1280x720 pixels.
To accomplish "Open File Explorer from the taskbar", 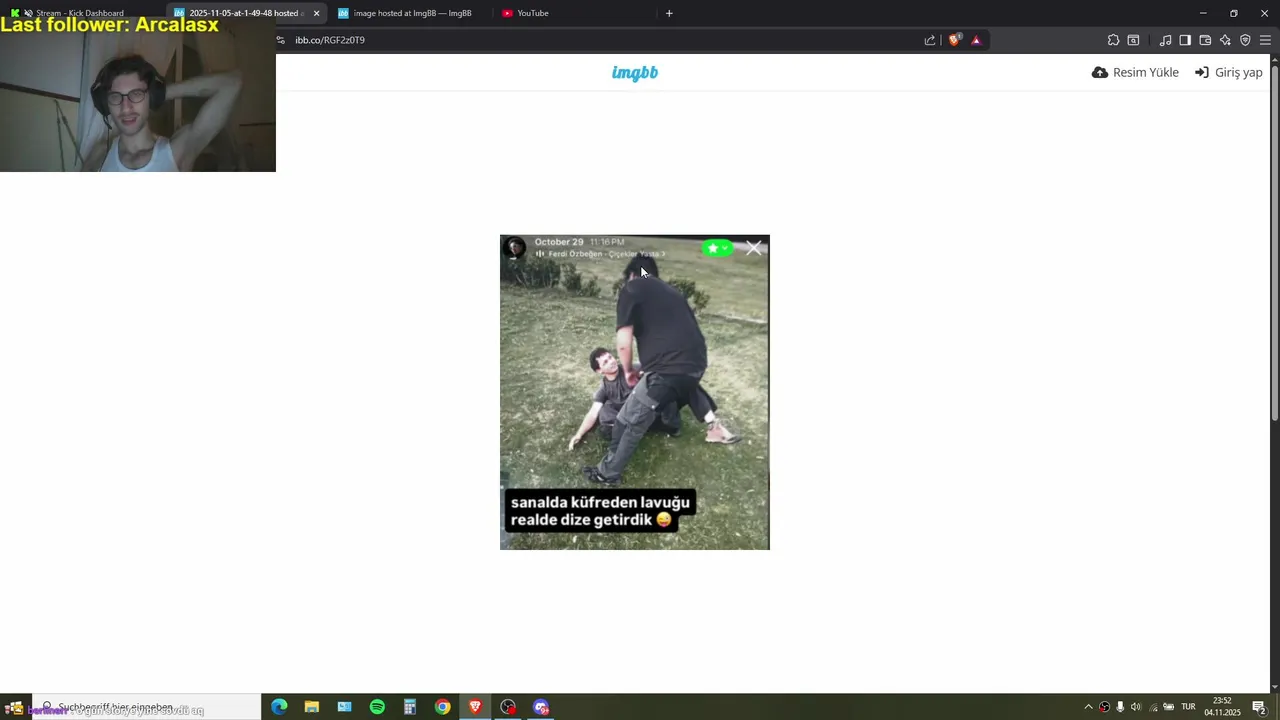I will (x=312, y=707).
